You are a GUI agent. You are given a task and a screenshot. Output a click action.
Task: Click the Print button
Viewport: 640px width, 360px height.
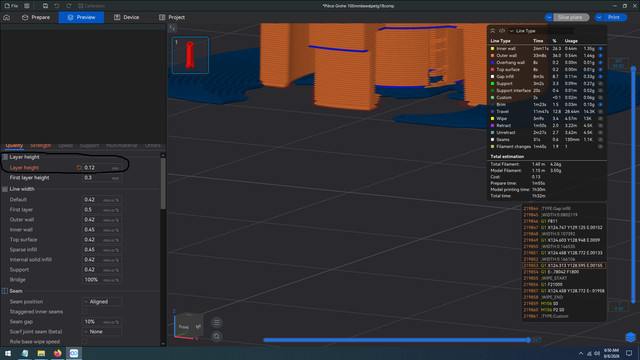(613, 17)
